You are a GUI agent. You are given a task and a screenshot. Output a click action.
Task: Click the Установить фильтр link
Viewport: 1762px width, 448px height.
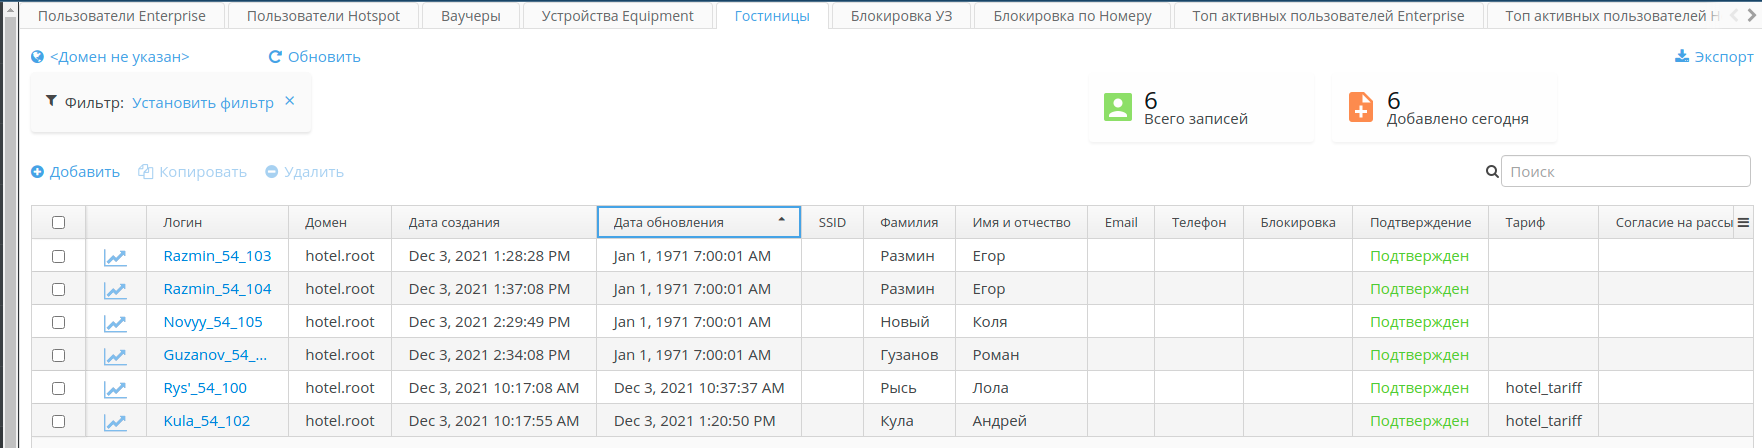click(x=203, y=103)
